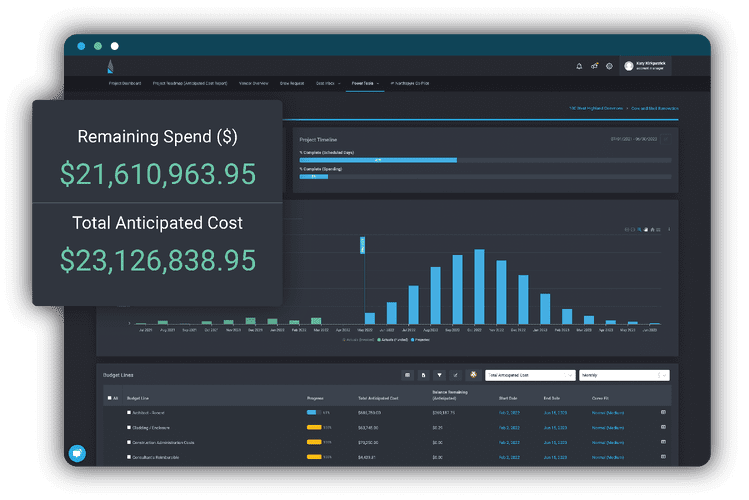The width and height of the screenshot is (749, 500).
Task: Reset chart zoom with the home icon
Action: [652, 230]
